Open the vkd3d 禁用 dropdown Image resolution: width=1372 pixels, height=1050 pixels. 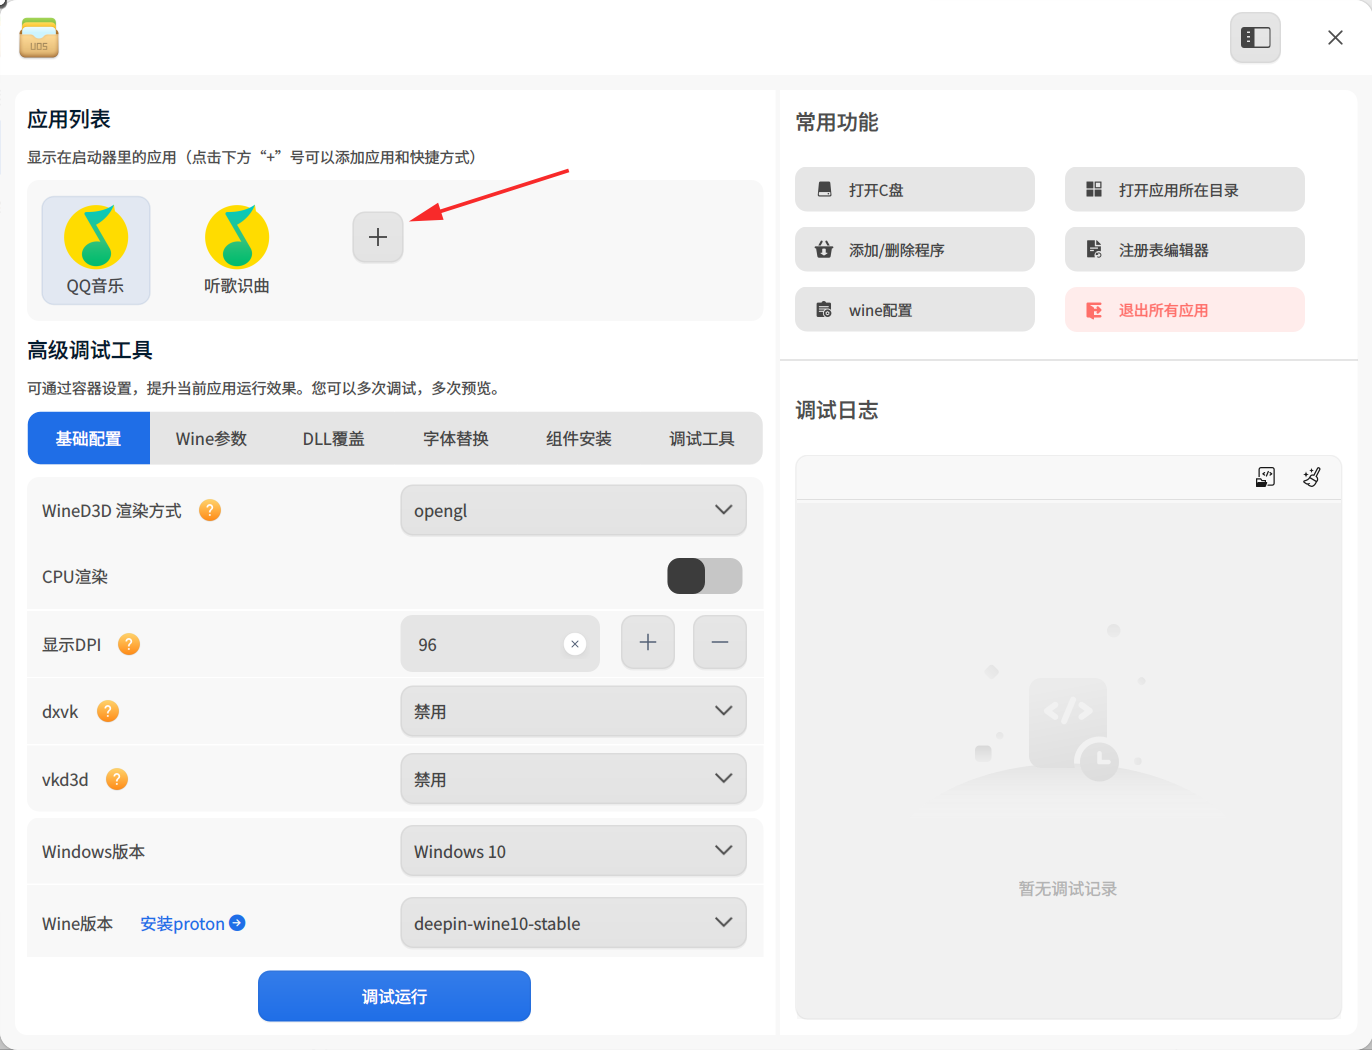coord(574,779)
